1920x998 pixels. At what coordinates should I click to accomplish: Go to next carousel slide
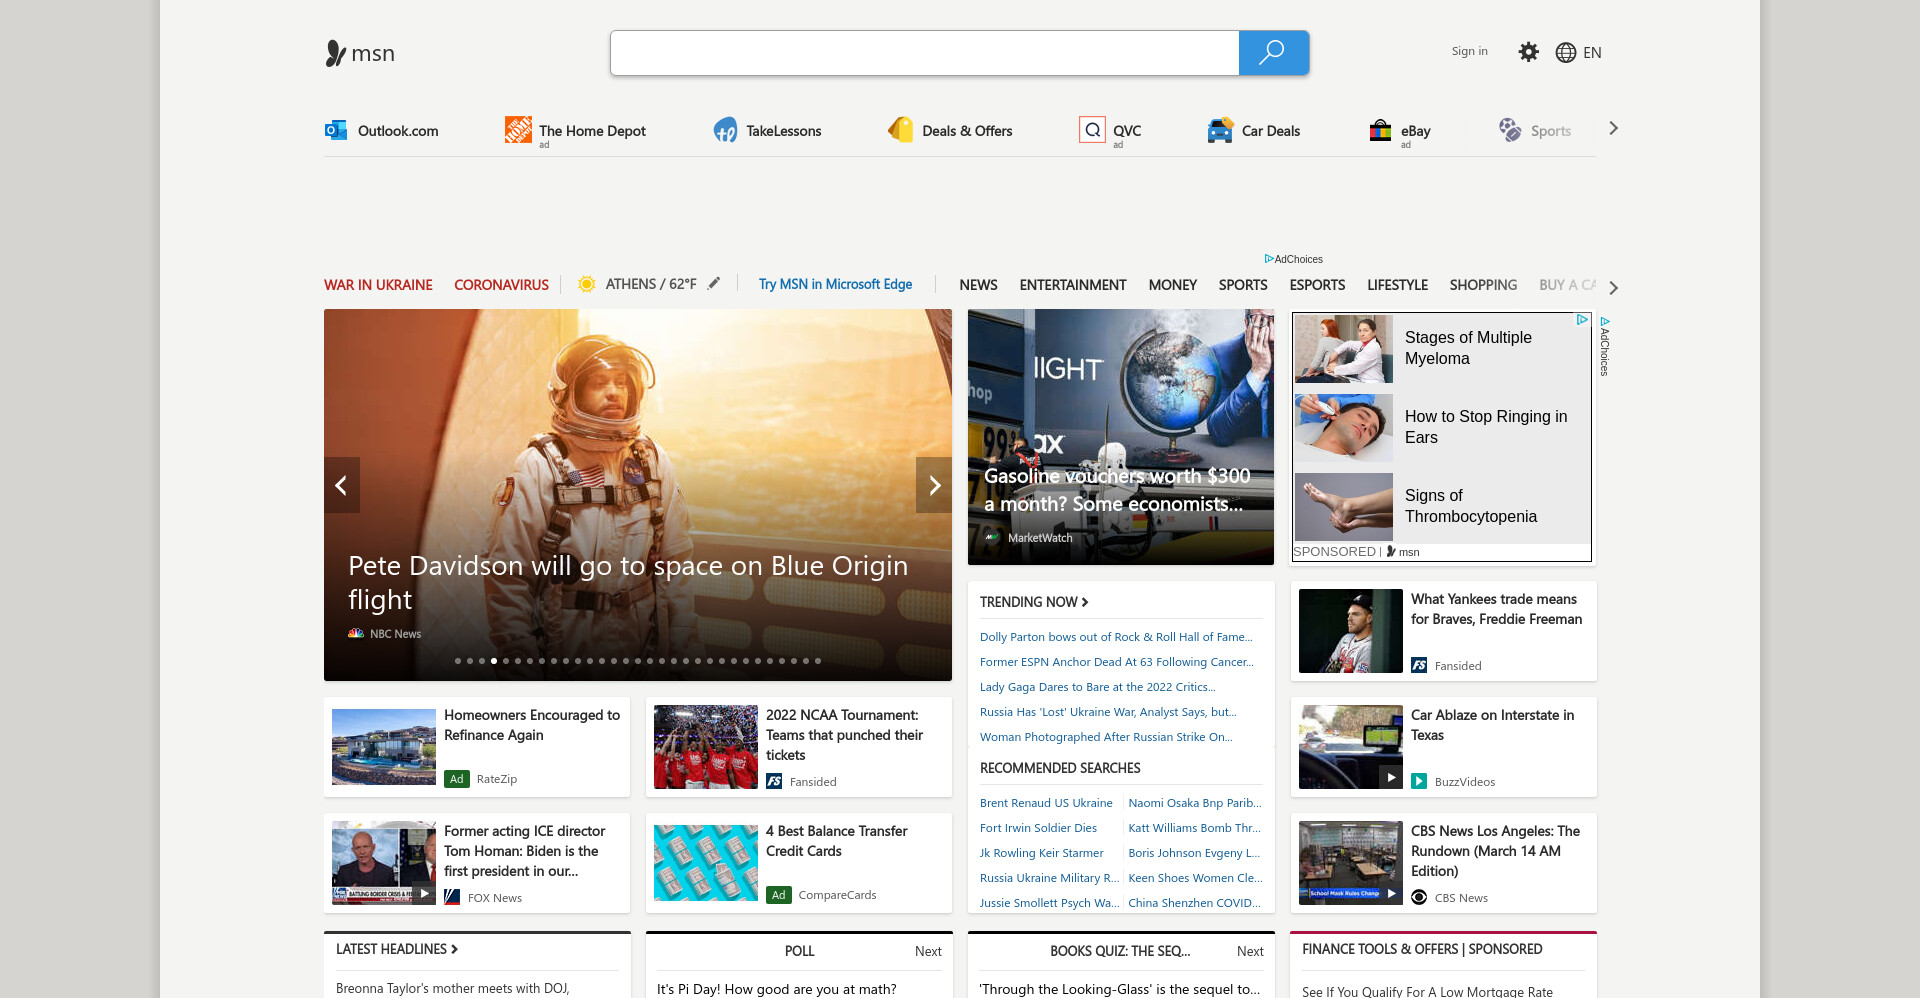click(934, 485)
